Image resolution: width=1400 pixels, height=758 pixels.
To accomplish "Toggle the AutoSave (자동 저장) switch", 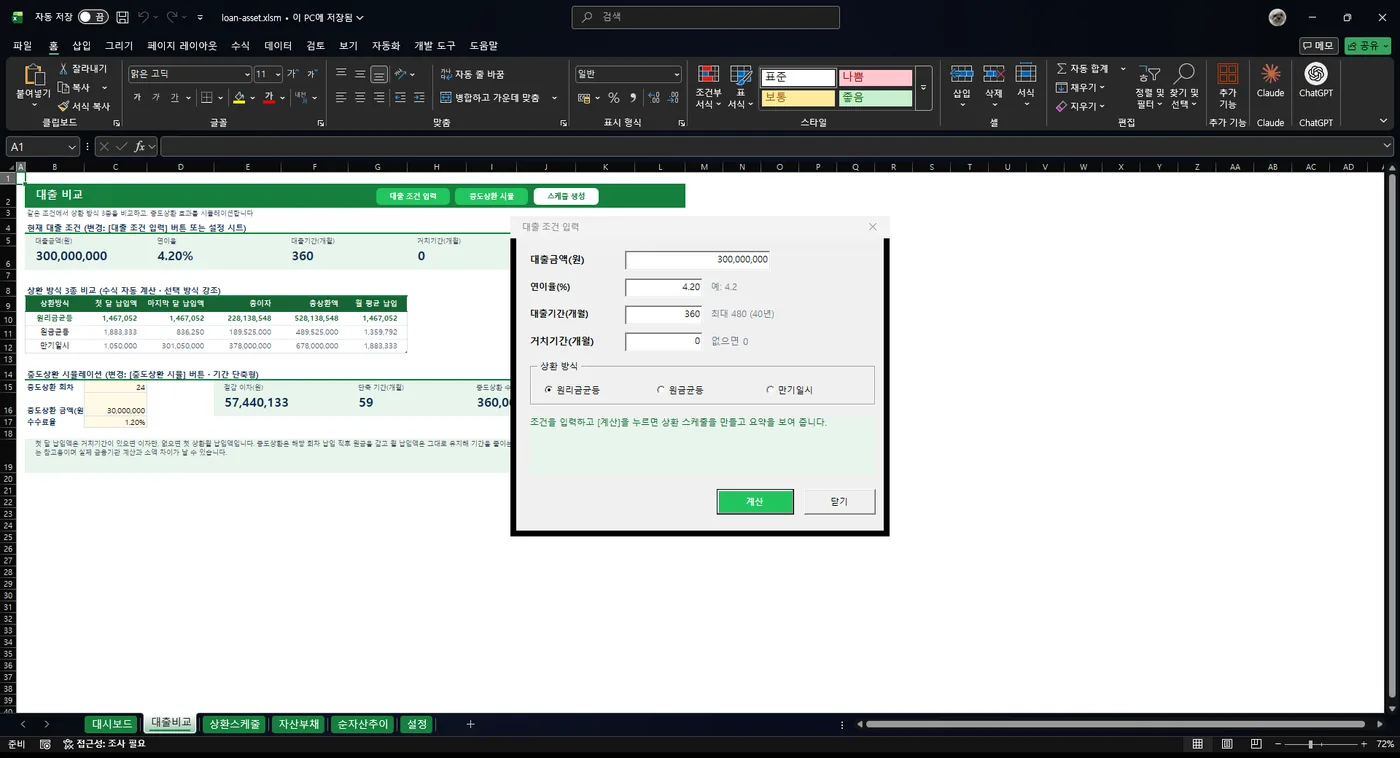I will click(x=94, y=17).
